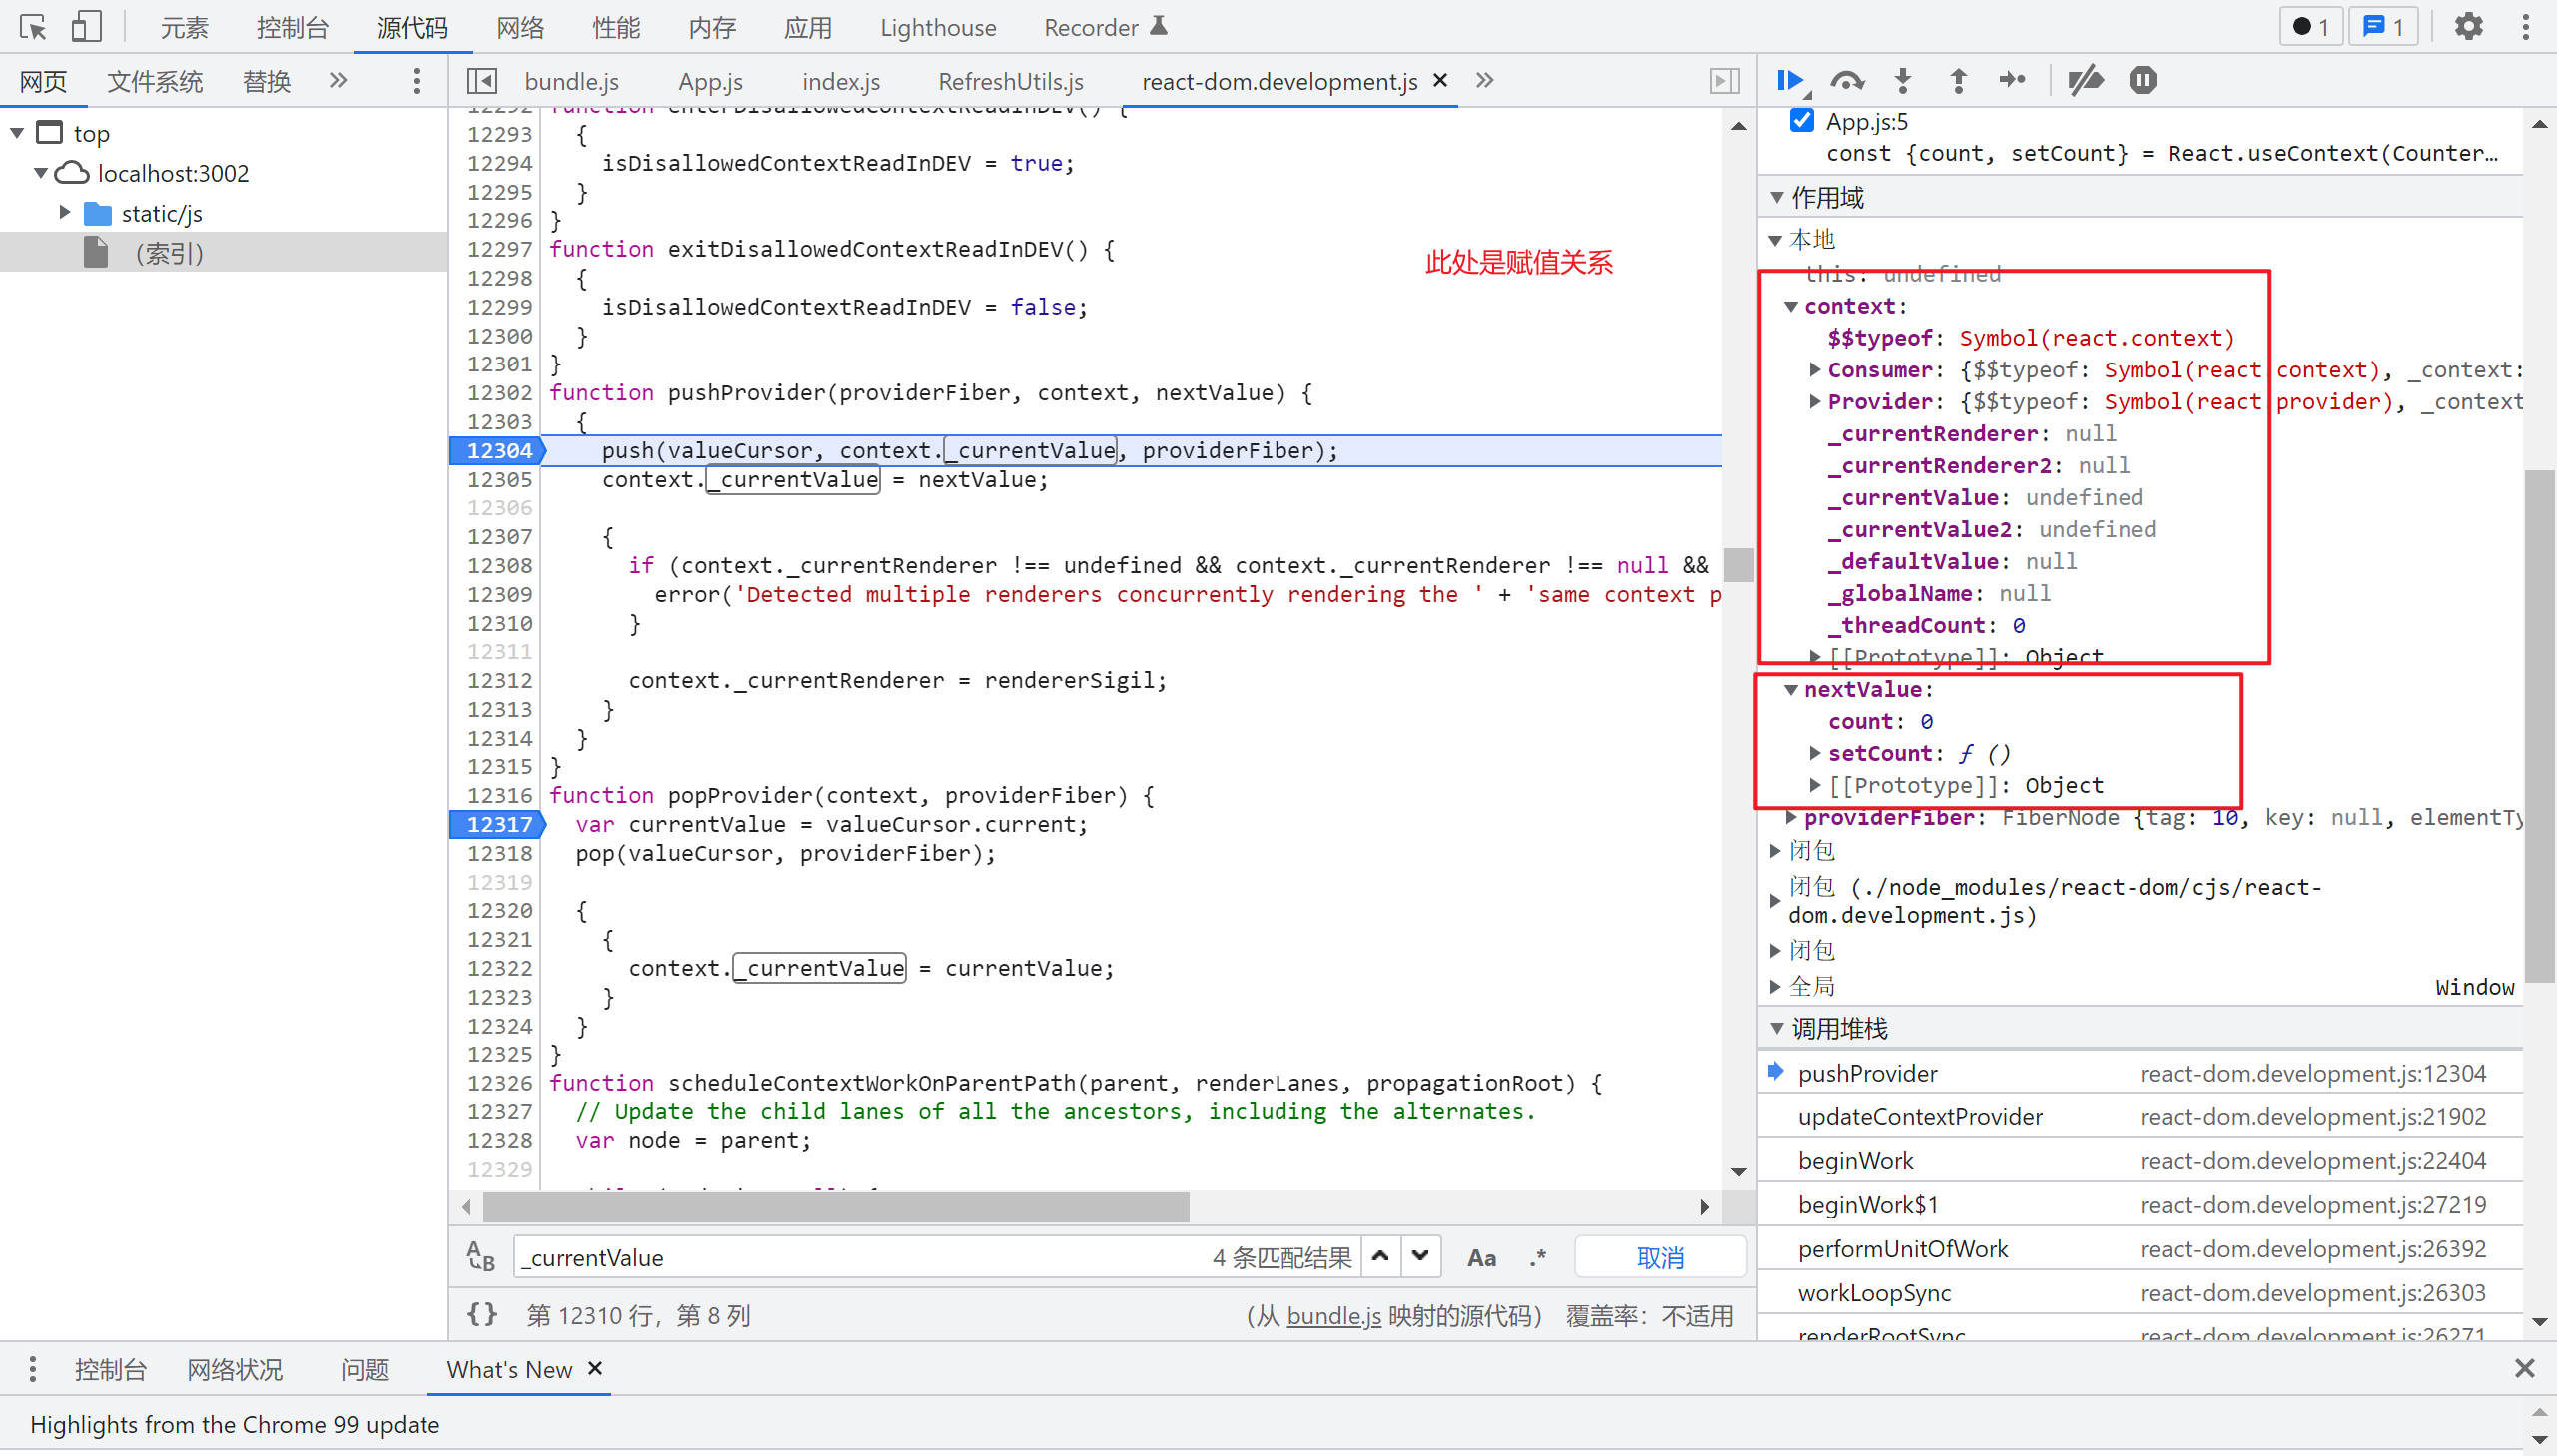2557x1456 pixels.
Task: Click the Step out icon
Action: [1958, 80]
